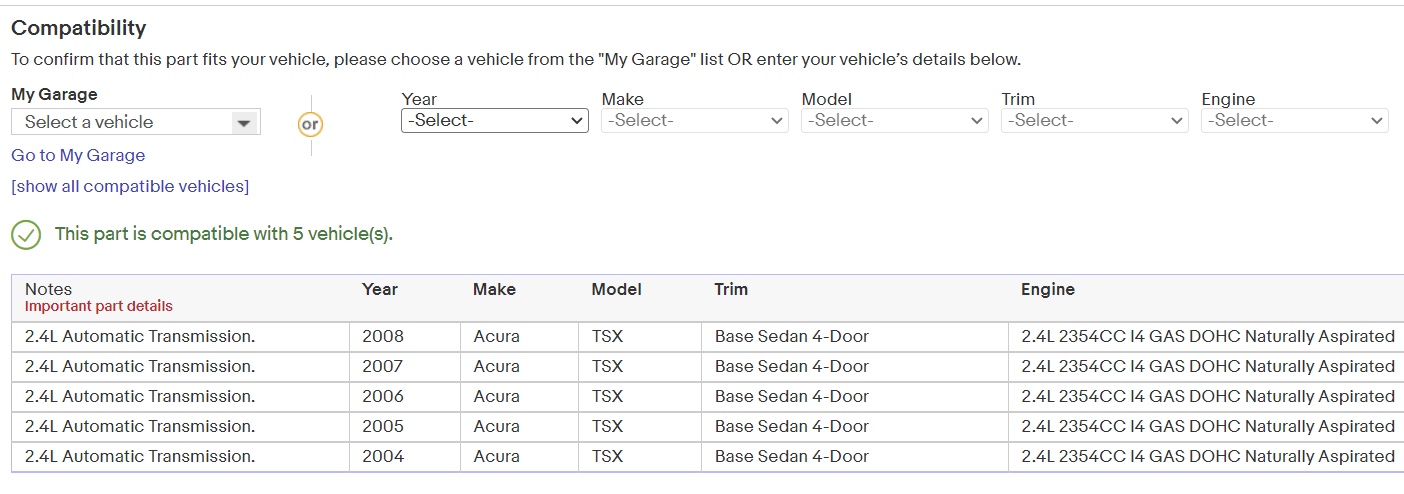Click 'show all compatible vehicles' link

pos(130,186)
